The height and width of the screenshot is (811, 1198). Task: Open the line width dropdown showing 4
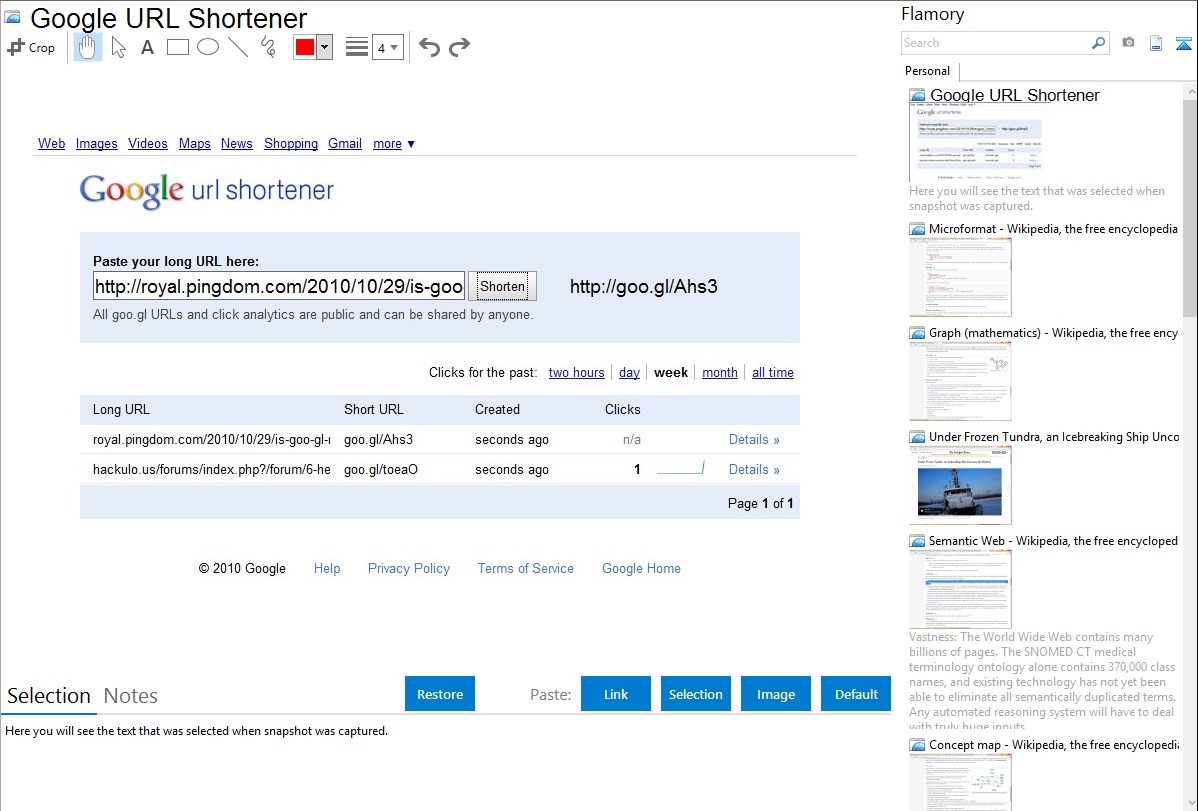tap(388, 48)
